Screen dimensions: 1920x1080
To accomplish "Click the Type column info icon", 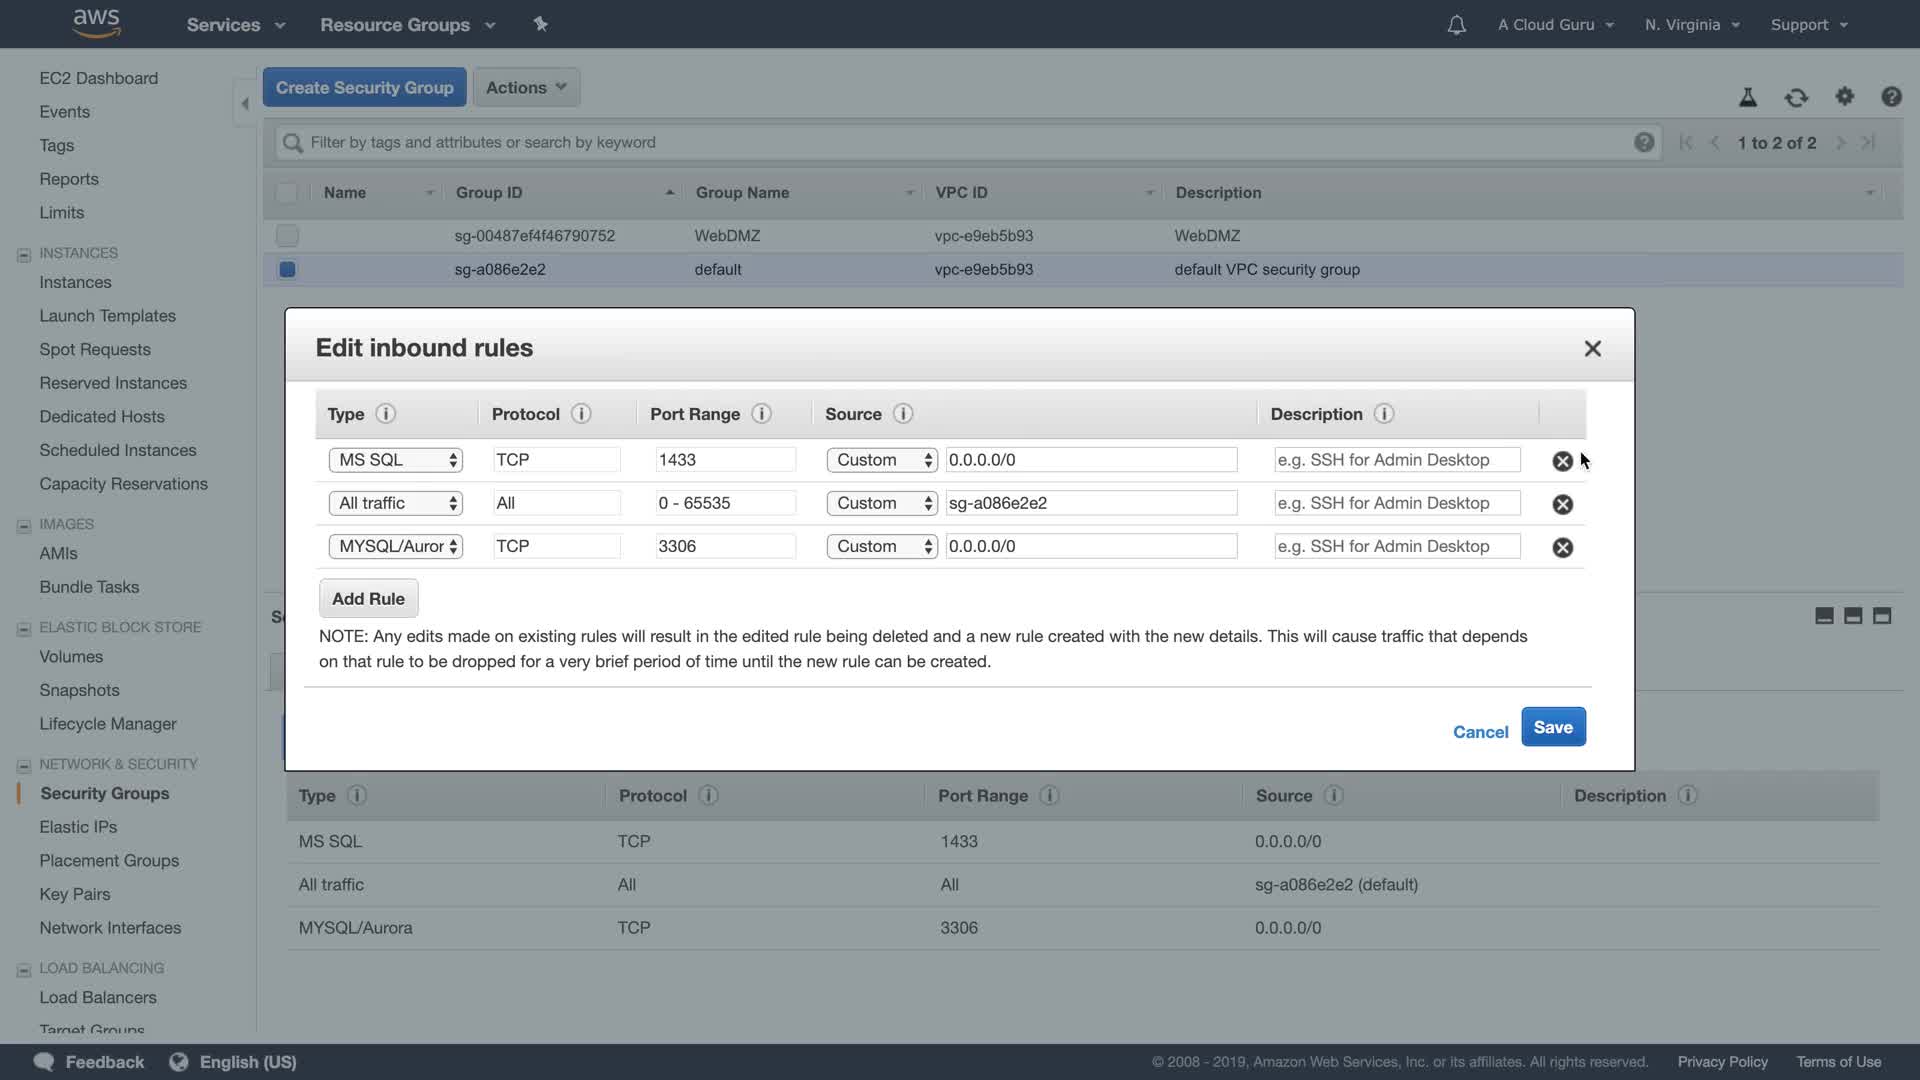I will pyautogui.click(x=385, y=414).
